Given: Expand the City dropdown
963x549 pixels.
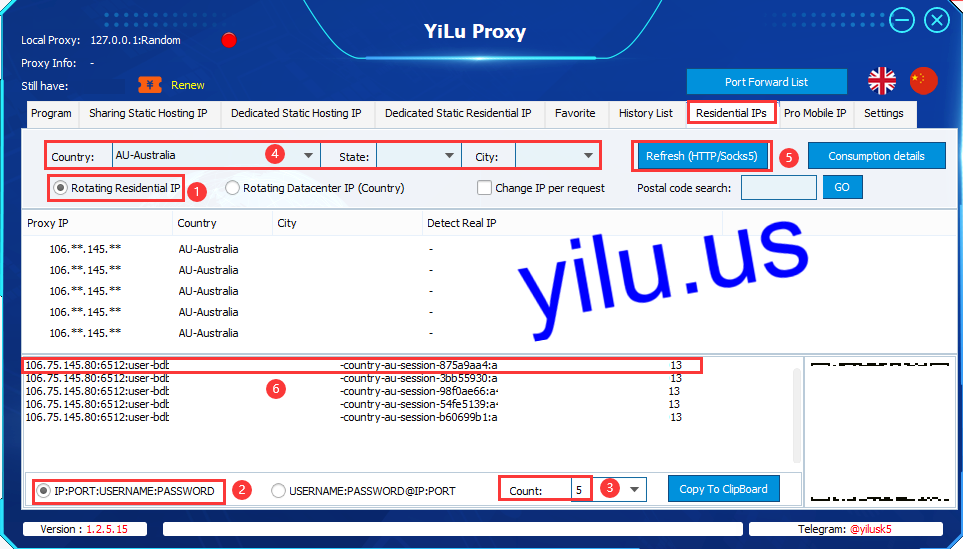Looking at the screenshot, I should (x=588, y=155).
